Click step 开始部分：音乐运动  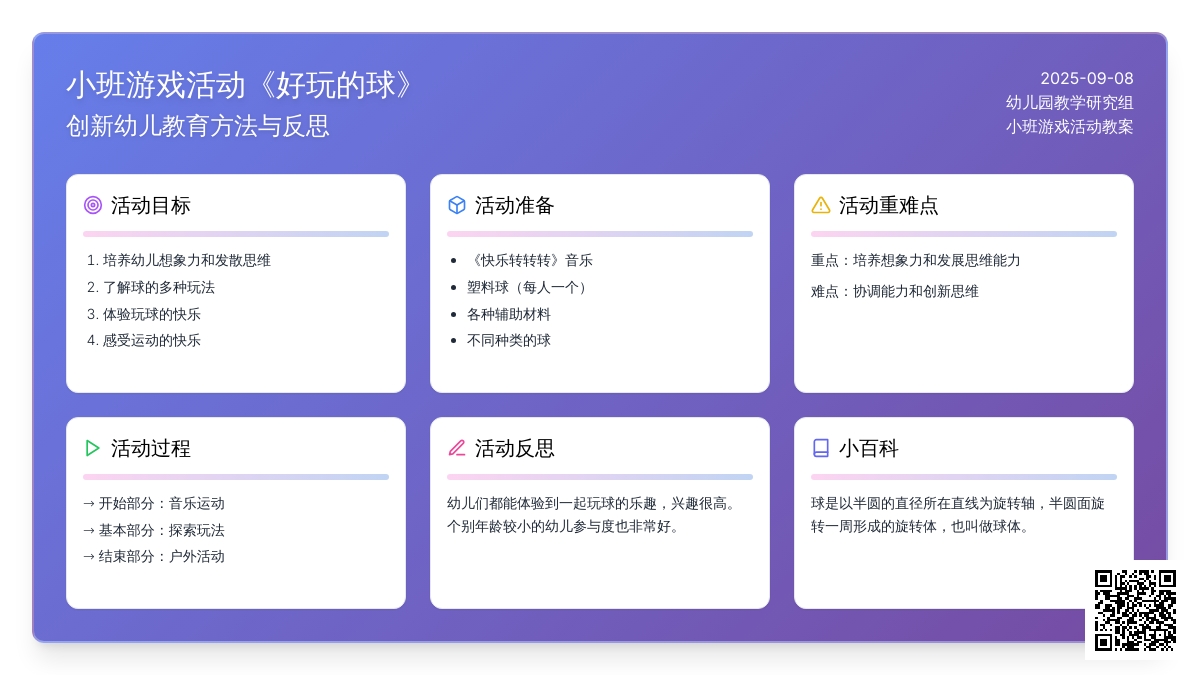click(154, 503)
